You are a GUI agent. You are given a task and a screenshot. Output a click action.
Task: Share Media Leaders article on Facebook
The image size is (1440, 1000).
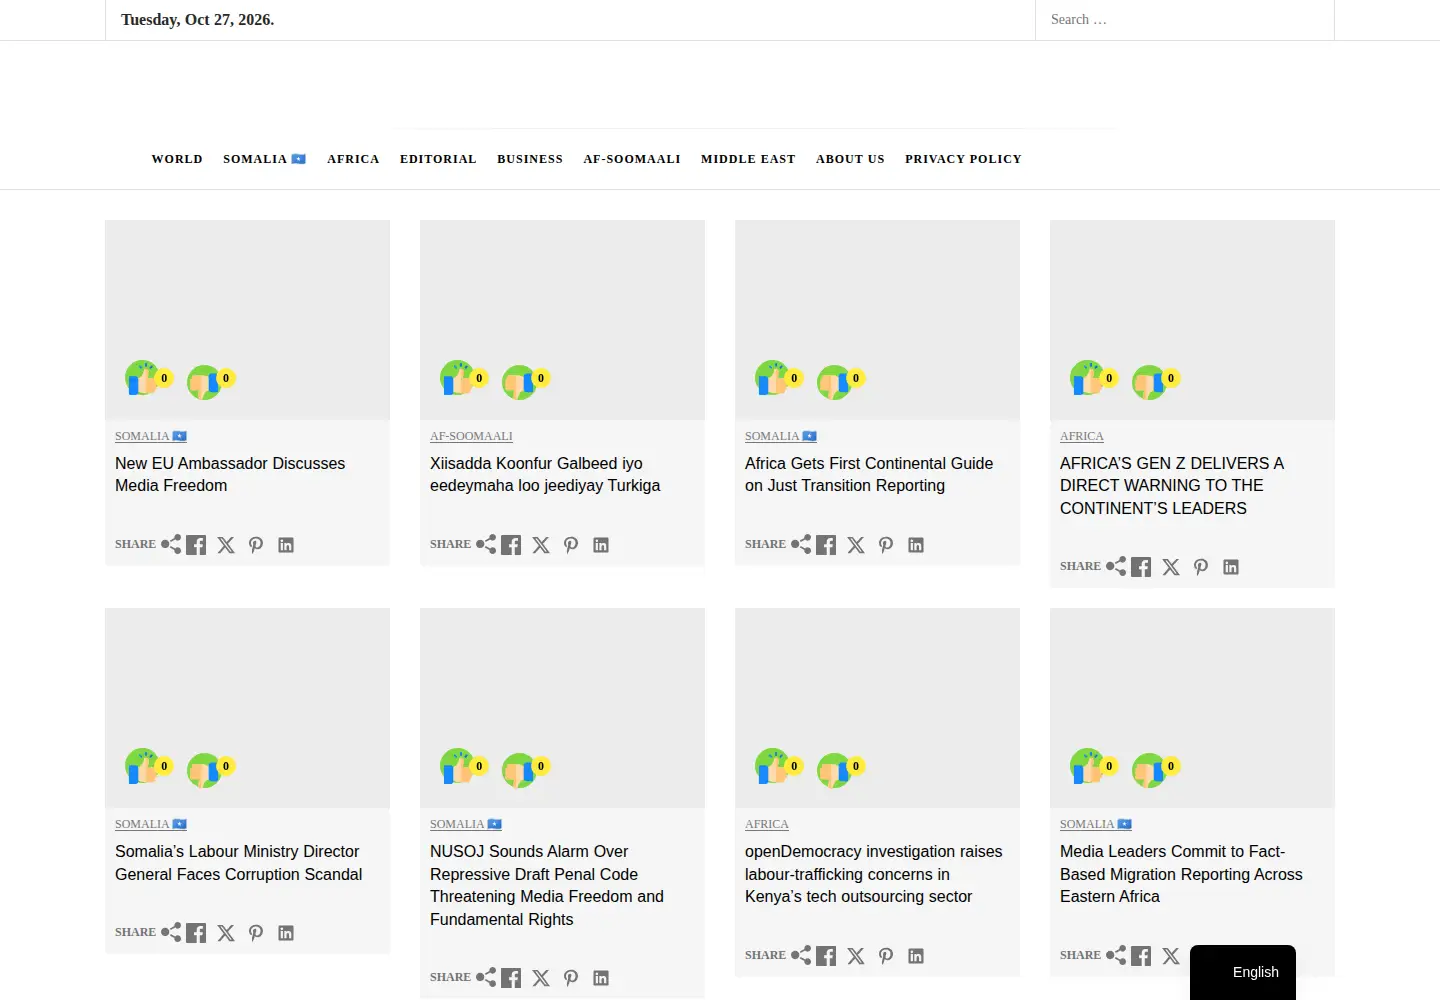click(1141, 956)
